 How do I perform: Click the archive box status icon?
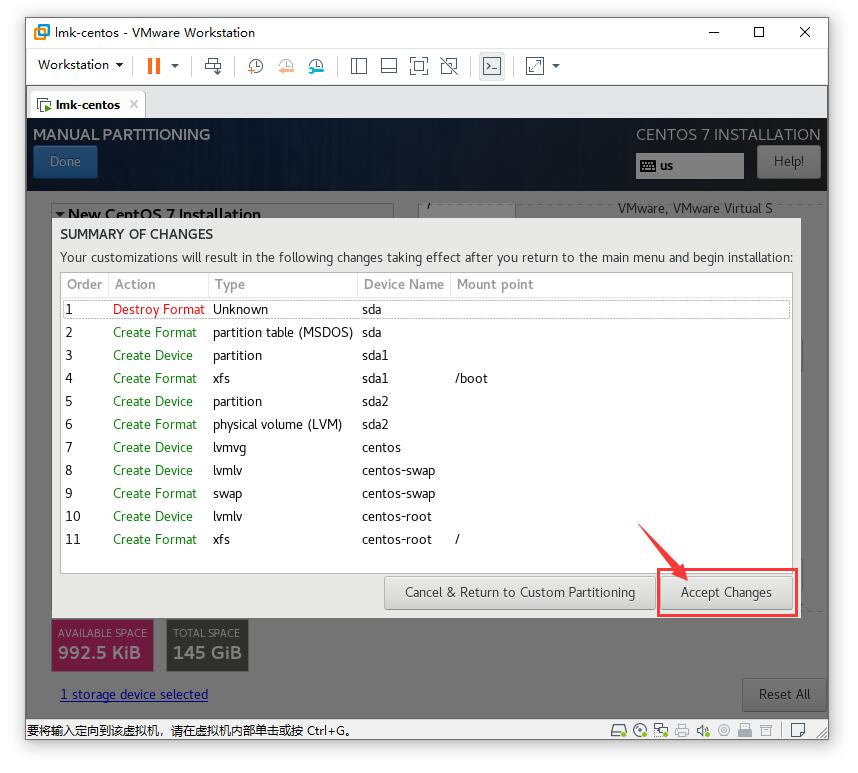[766, 730]
